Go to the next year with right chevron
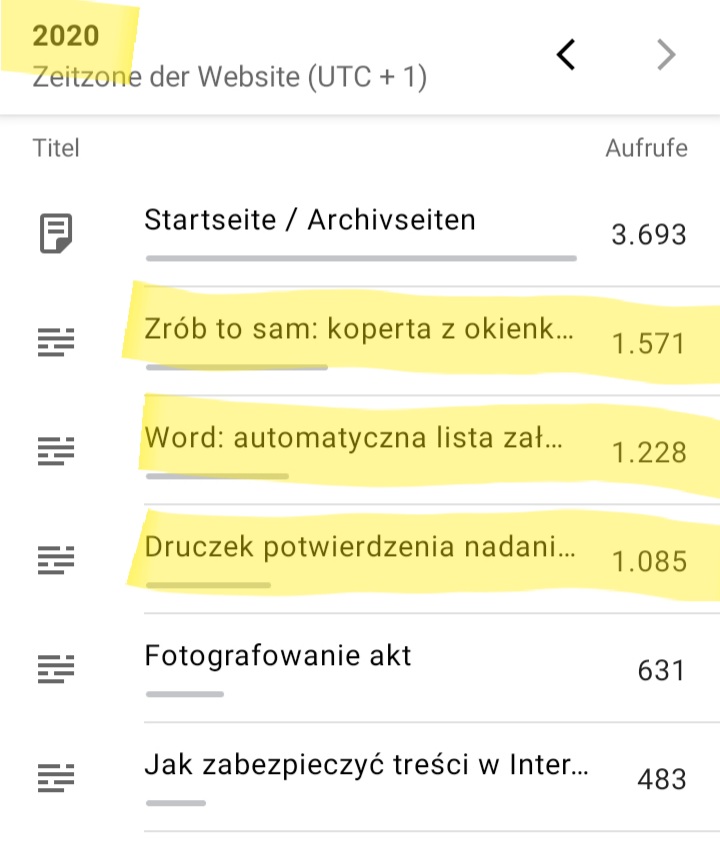The height and width of the screenshot is (843, 720). coord(666,56)
